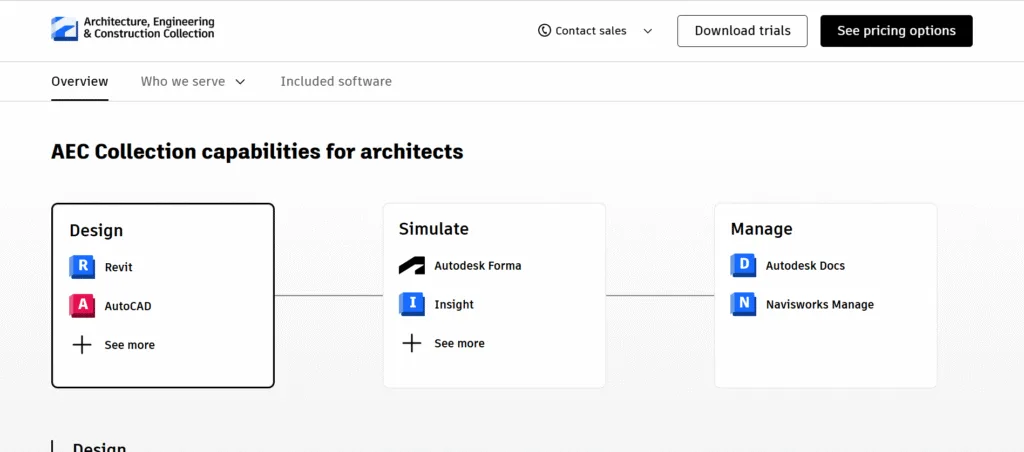Open the Autodesk Docs link text
This screenshot has height=452, width=1024.
click(x=805, y=266)
